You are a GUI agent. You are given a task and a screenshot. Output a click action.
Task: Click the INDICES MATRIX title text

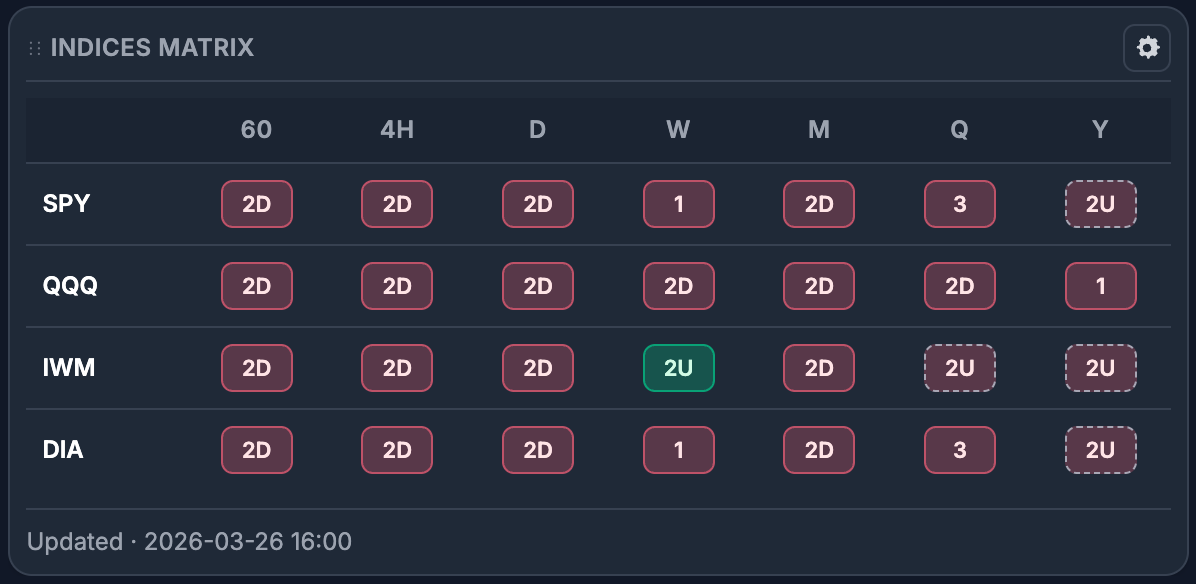pos(152,47)
